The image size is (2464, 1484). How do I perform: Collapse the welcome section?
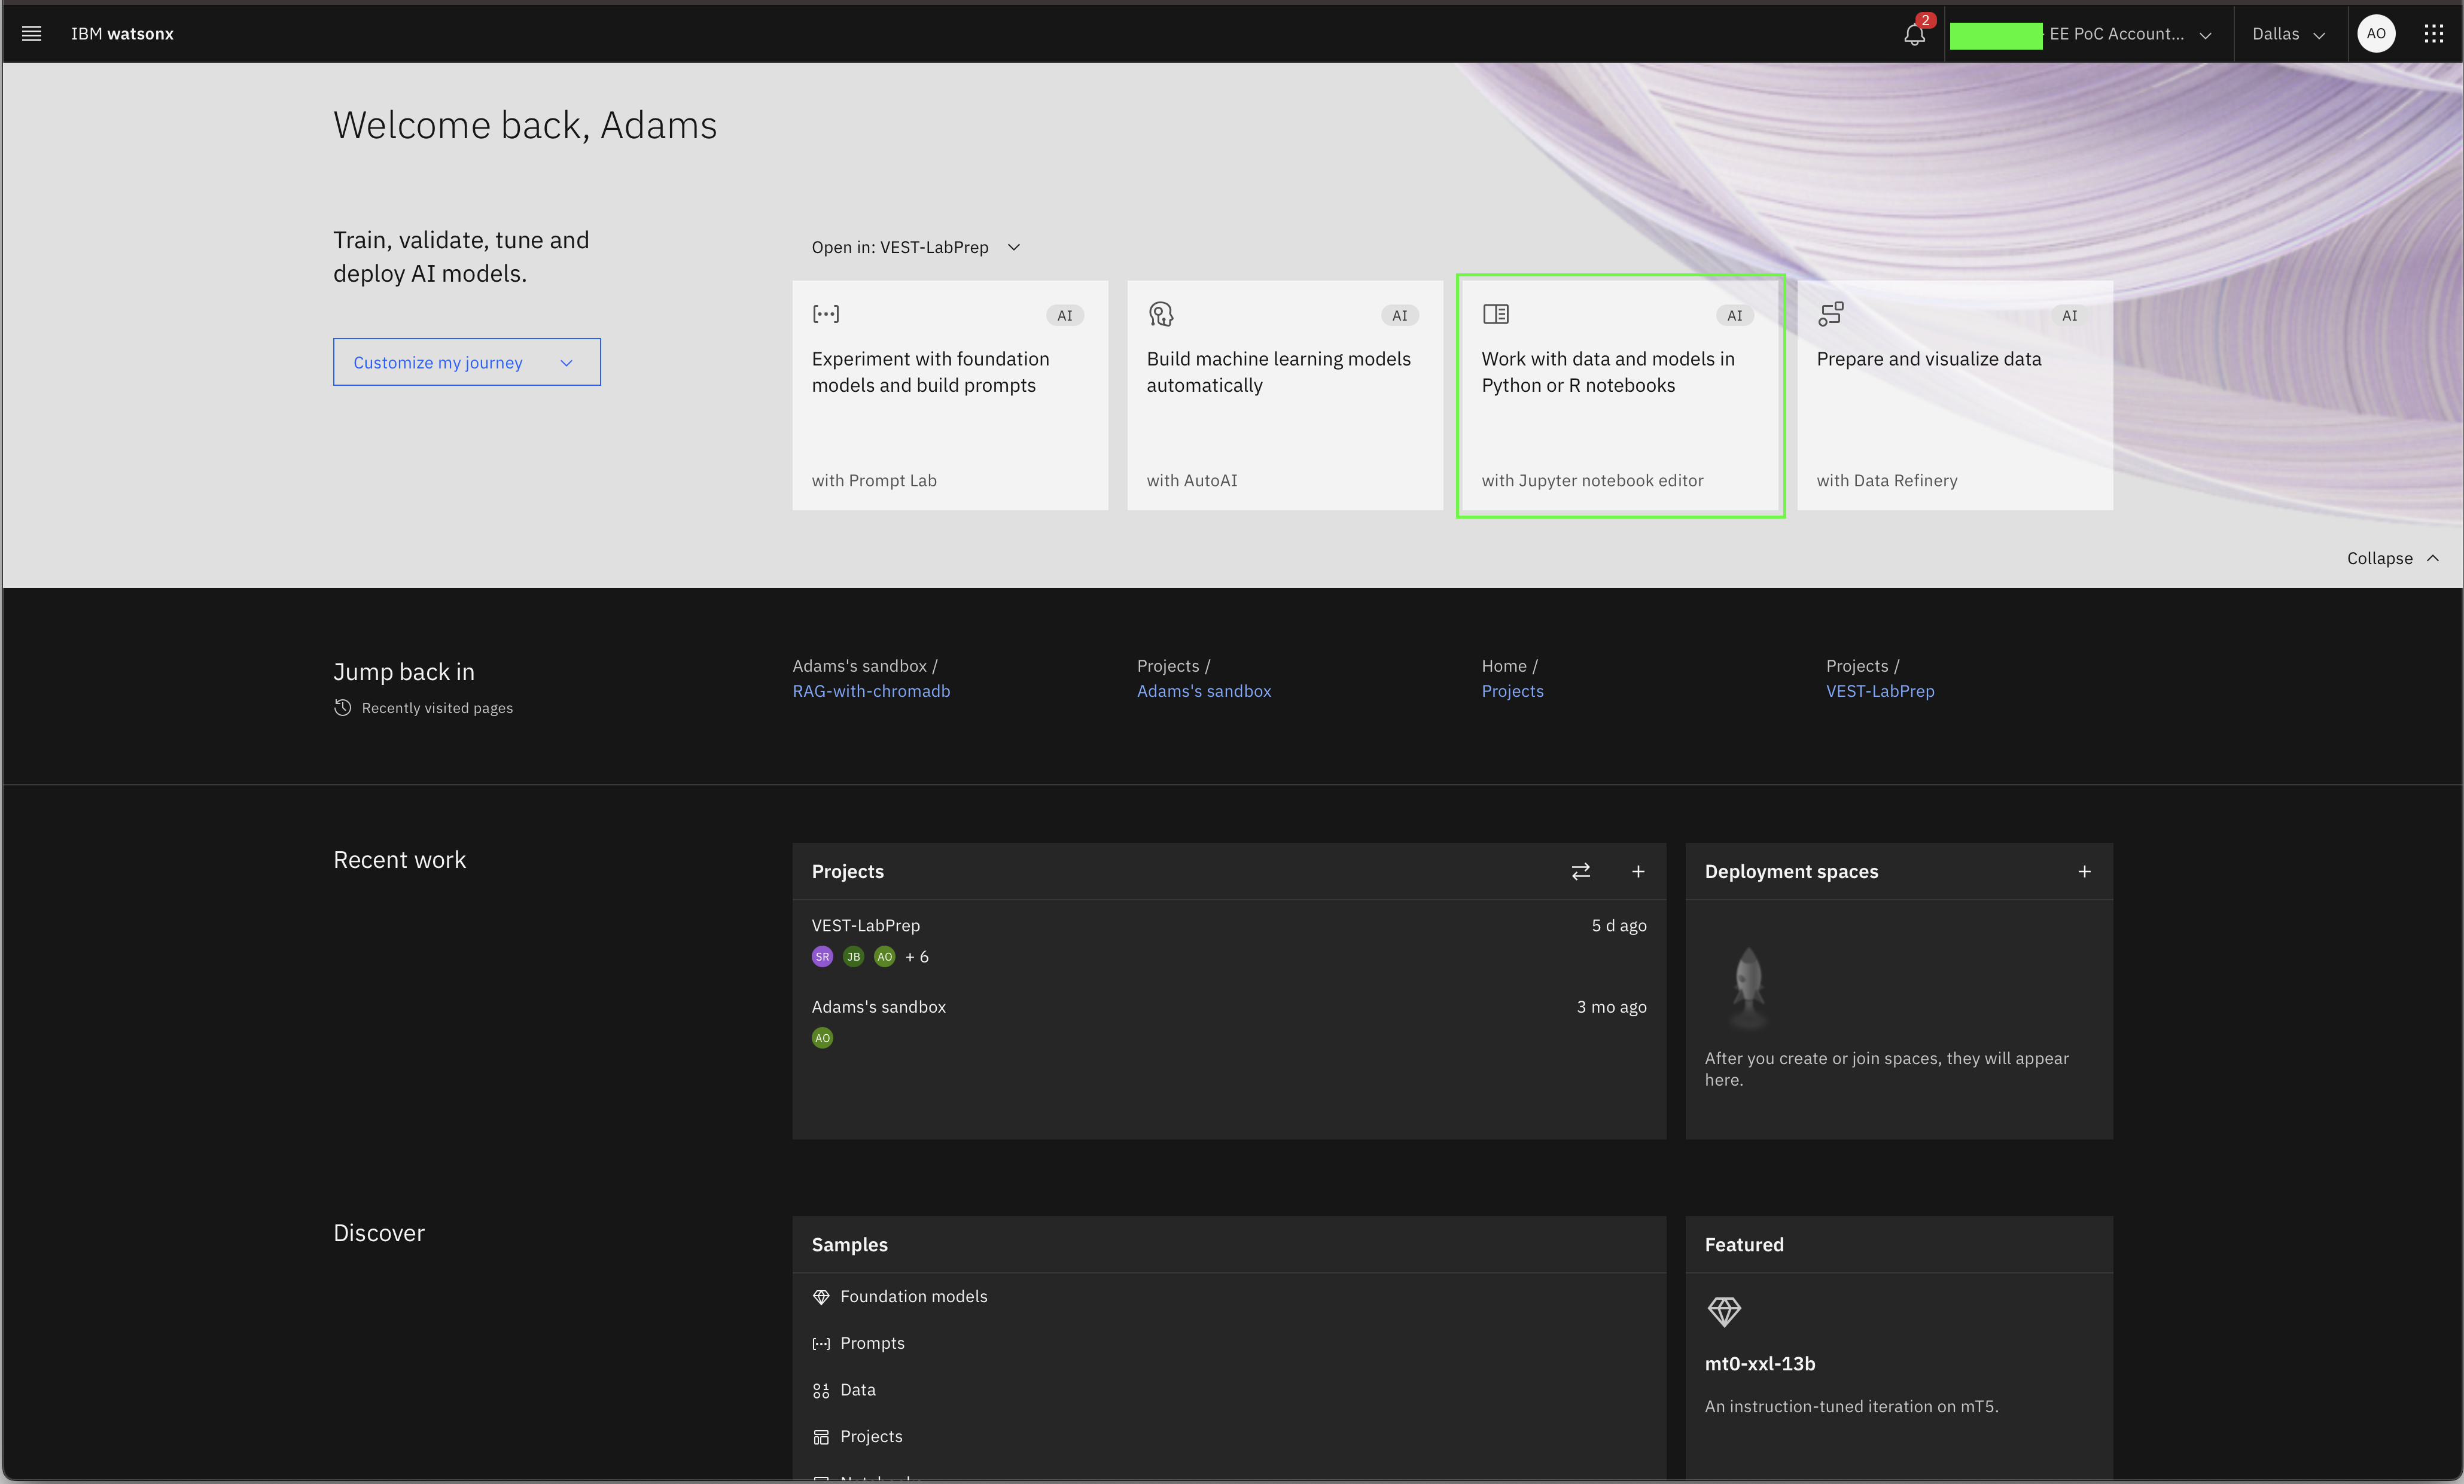(2392, 558)
